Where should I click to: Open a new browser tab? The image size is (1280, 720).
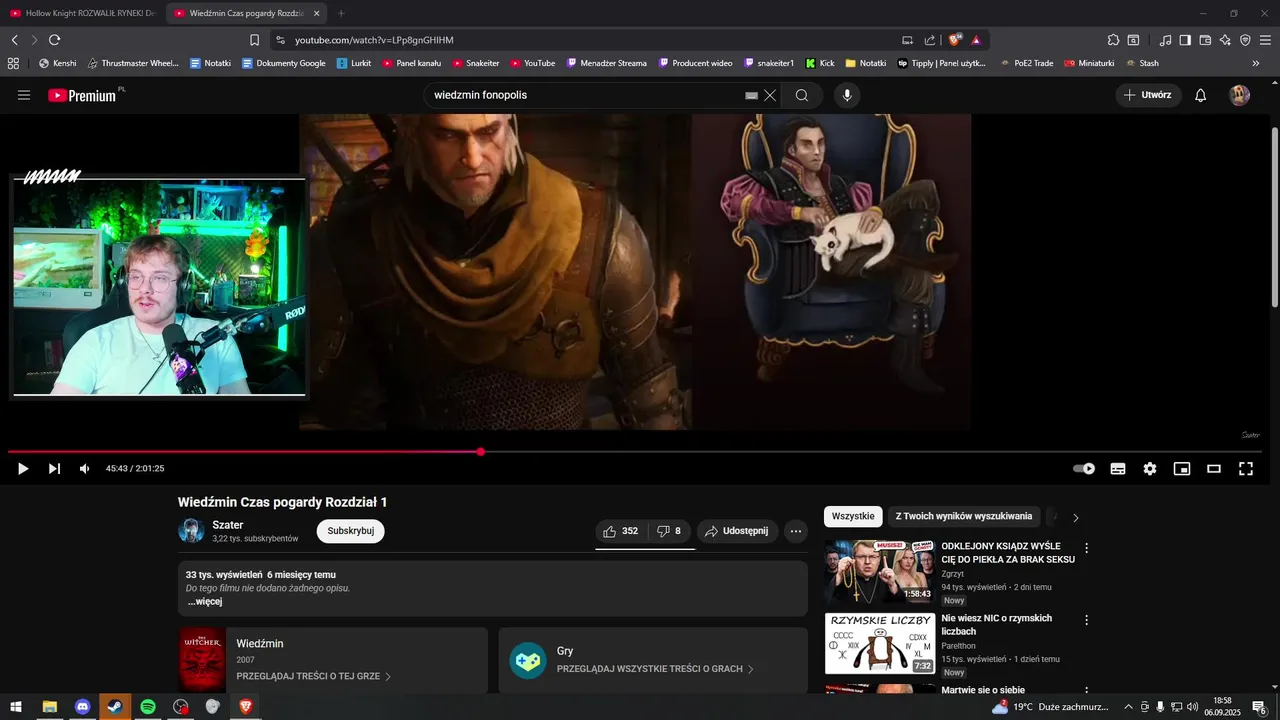(341, 13)
